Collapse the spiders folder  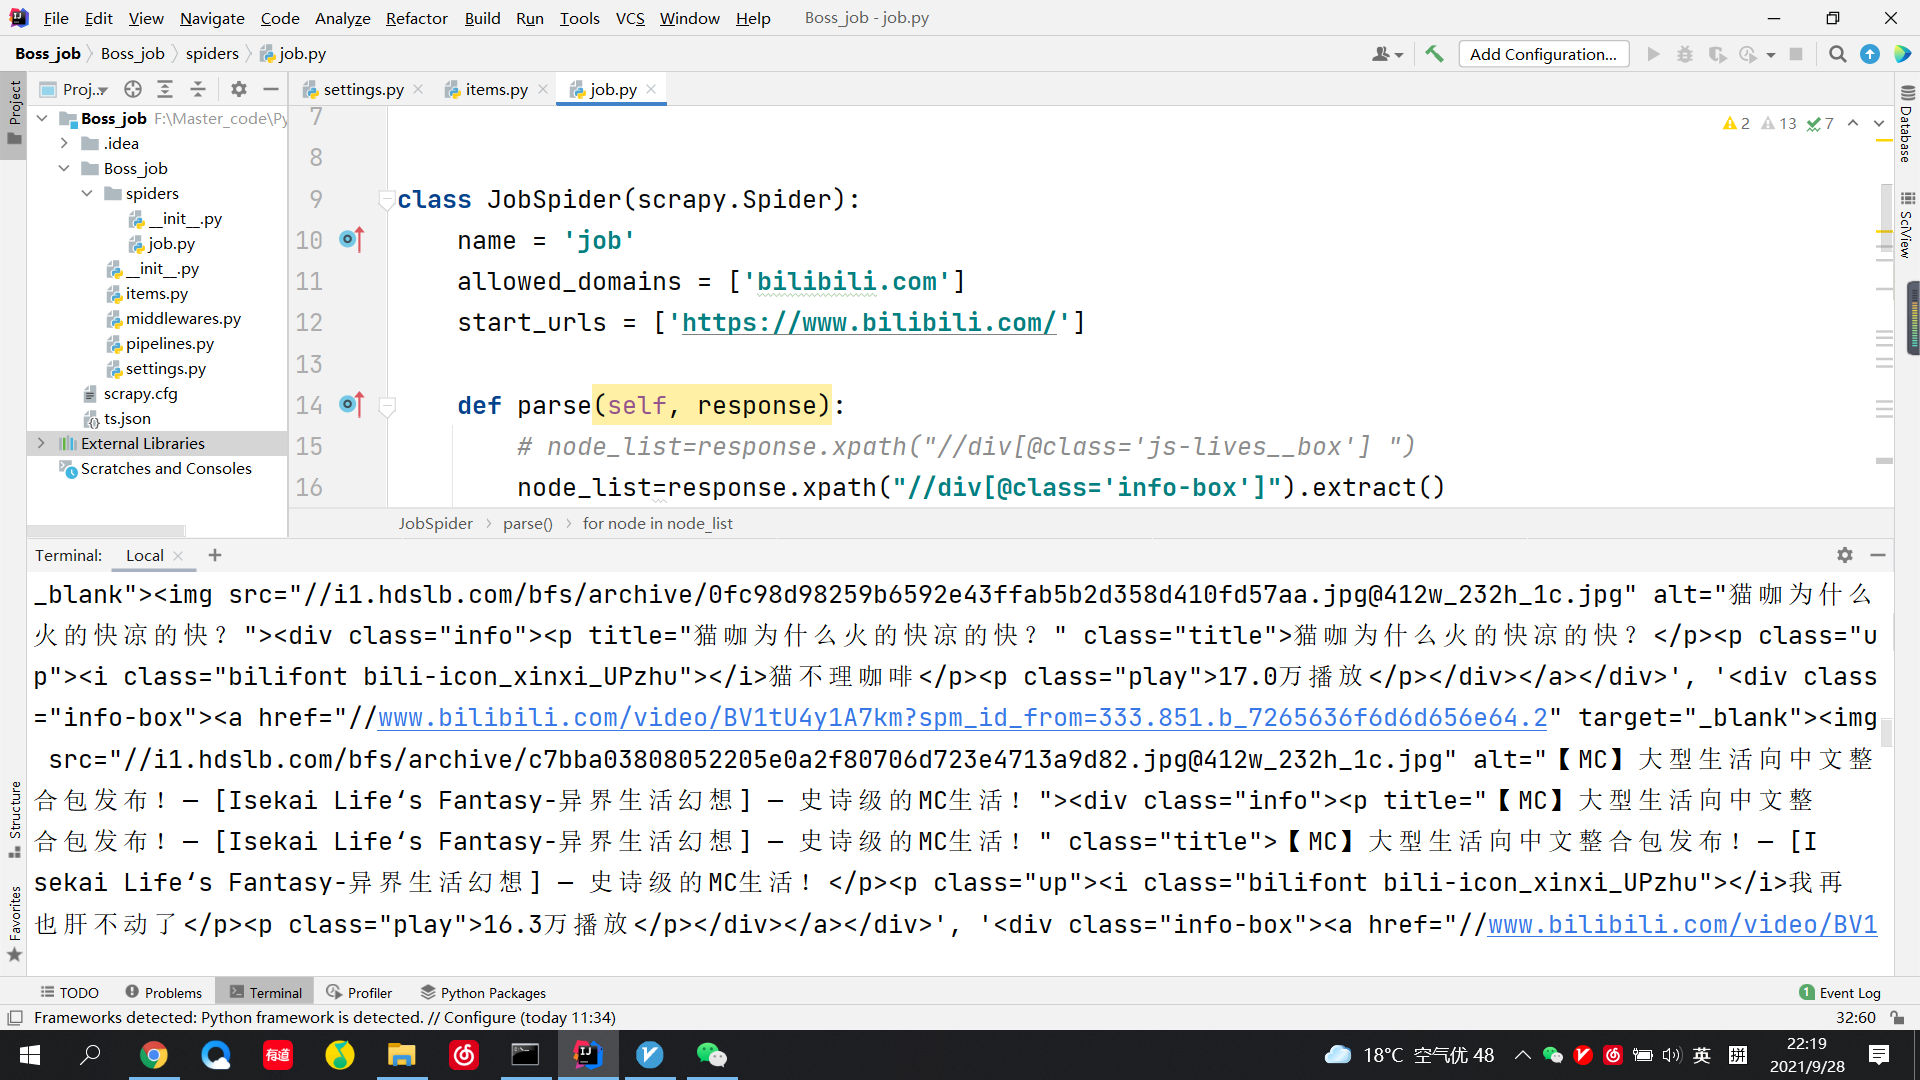(87, 193)
